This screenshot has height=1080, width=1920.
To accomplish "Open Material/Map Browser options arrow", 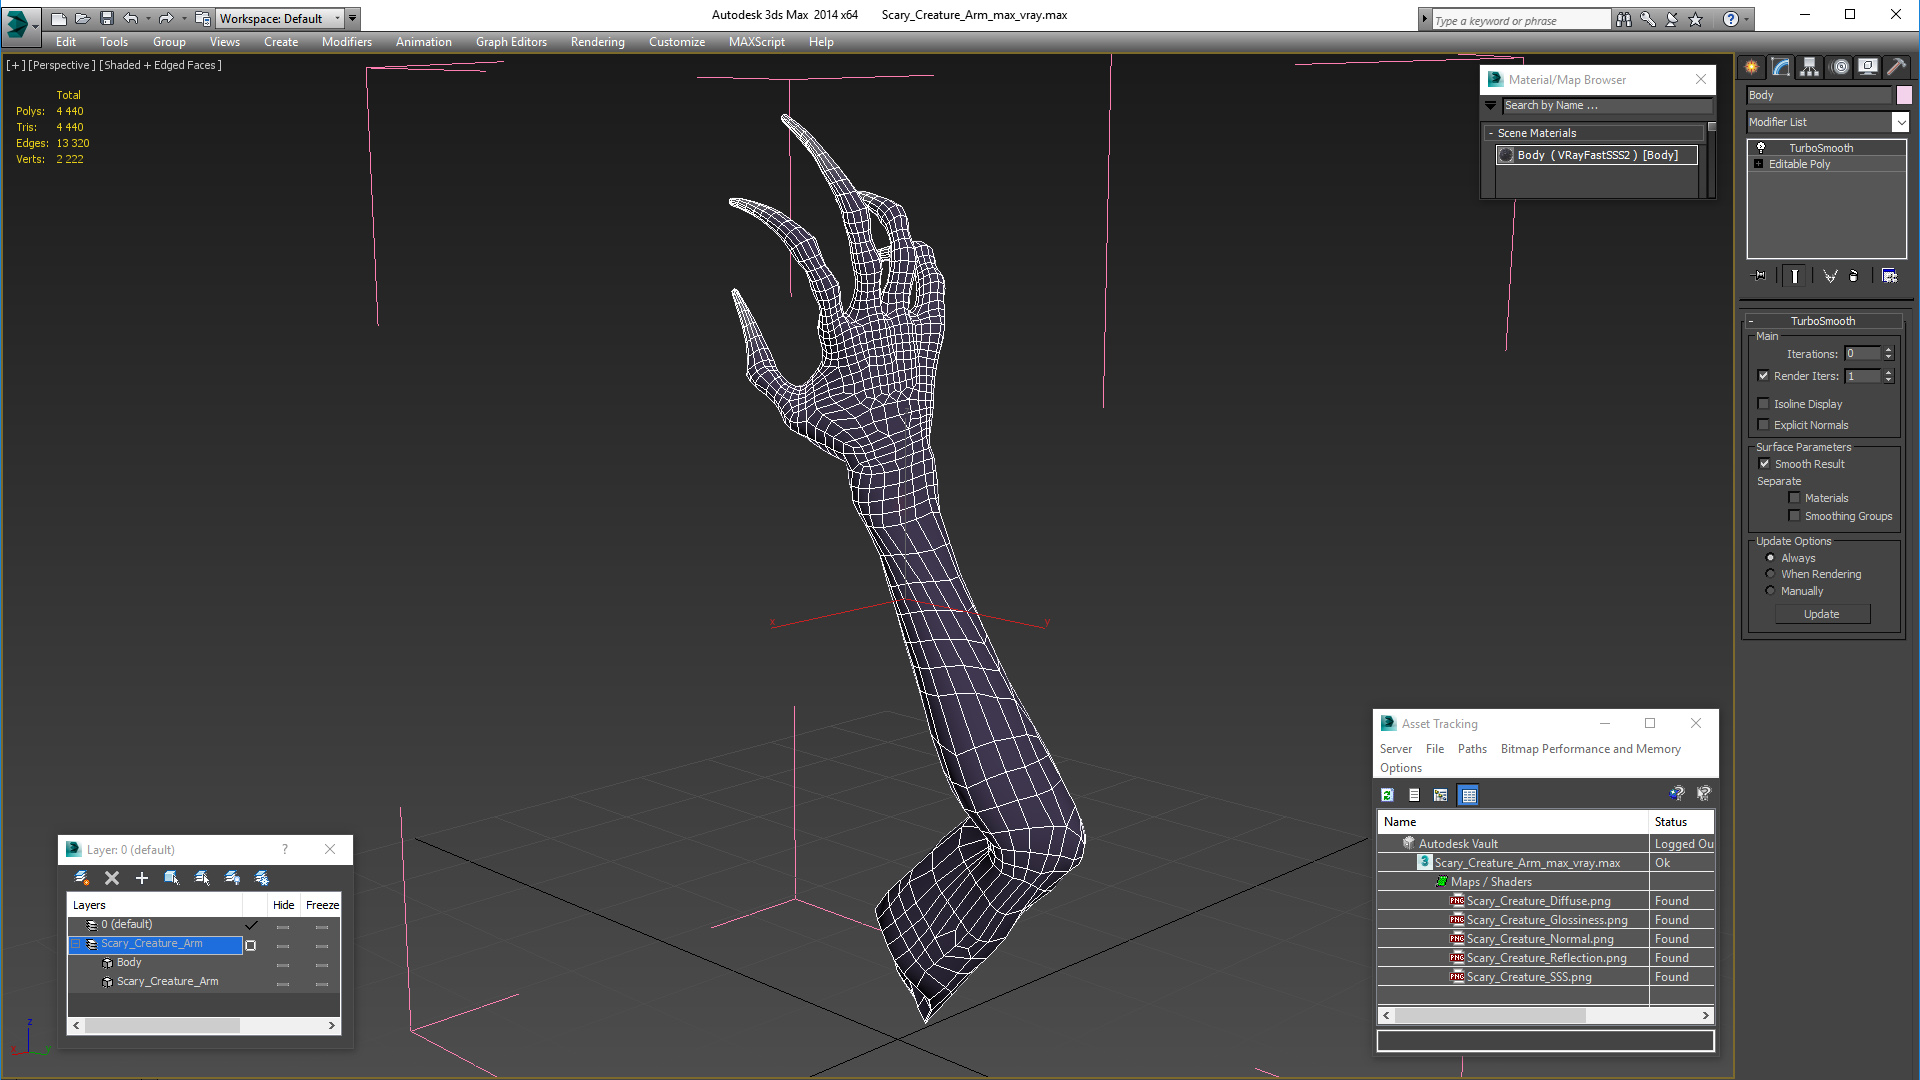I will 1491,105.
